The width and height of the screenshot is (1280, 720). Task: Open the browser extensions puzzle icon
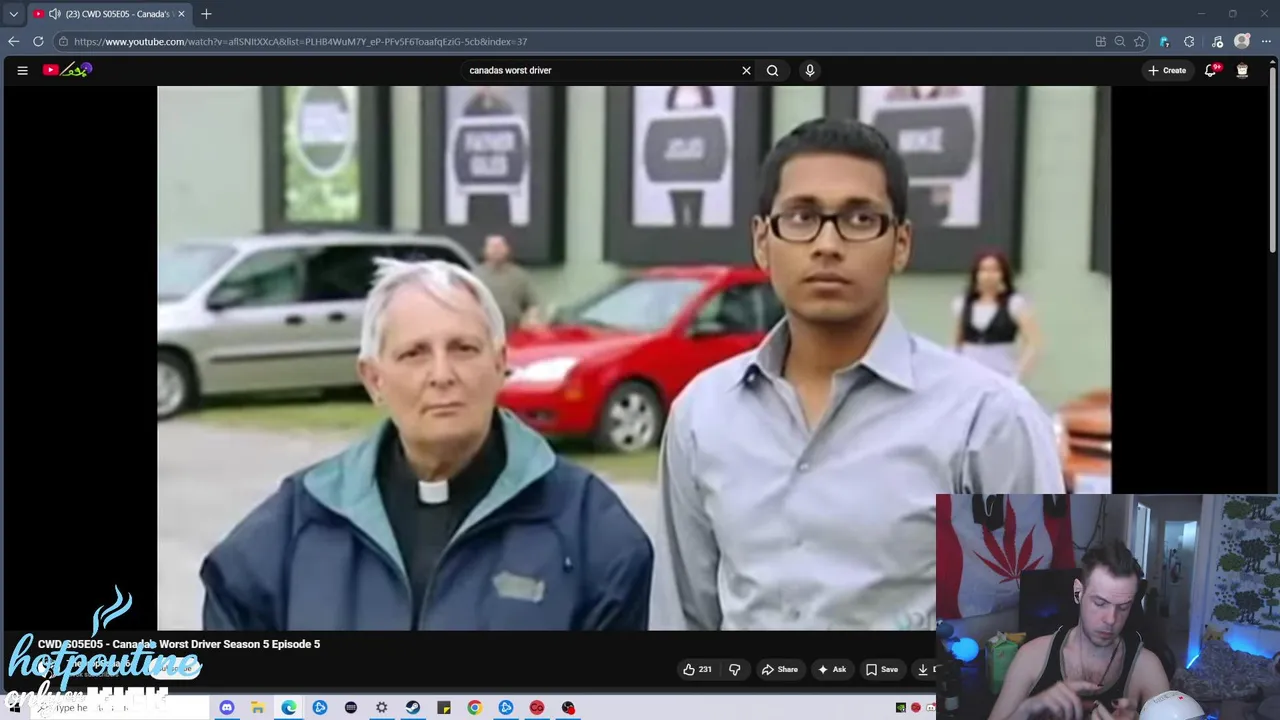tap(1189, 41)
